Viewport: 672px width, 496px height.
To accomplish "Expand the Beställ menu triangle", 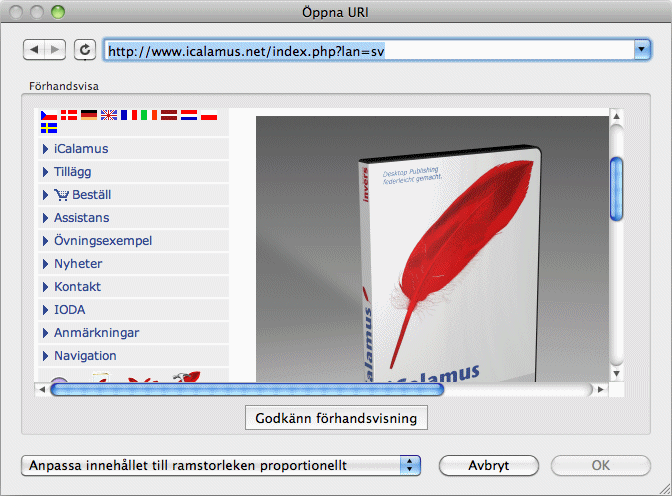I will click(45, 195).
